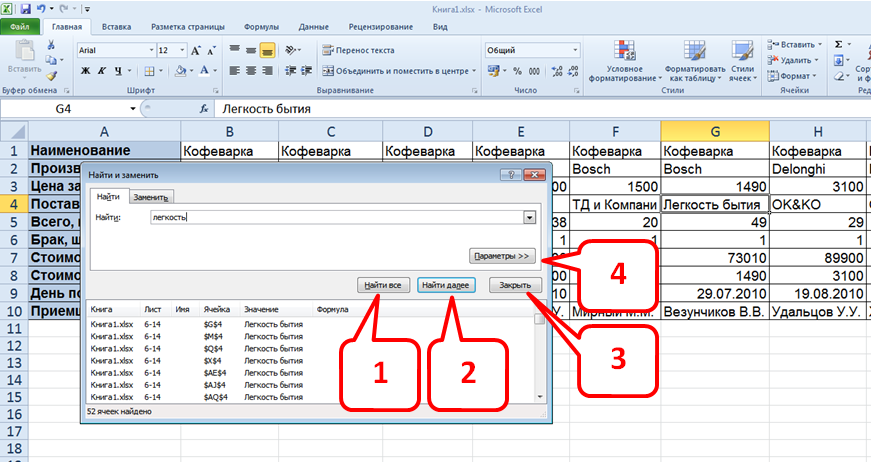Click the Bold (Ж) formatting icon
Screen dimensions: 873x462
point(86,70)
